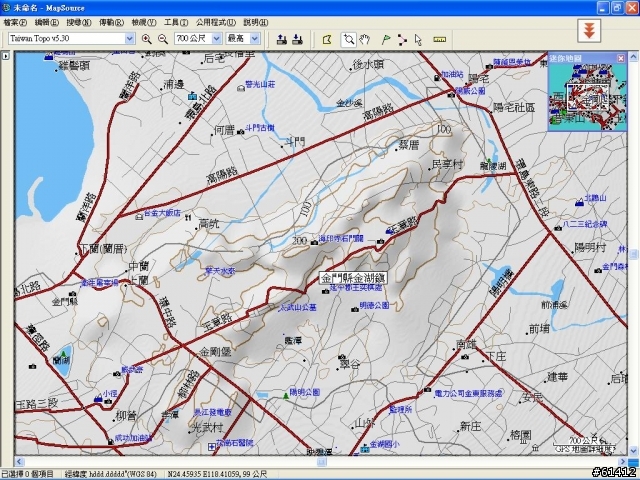Select the Distance measure ruler tool
This screenshot has width=640, height=480.
coord(440,40)
